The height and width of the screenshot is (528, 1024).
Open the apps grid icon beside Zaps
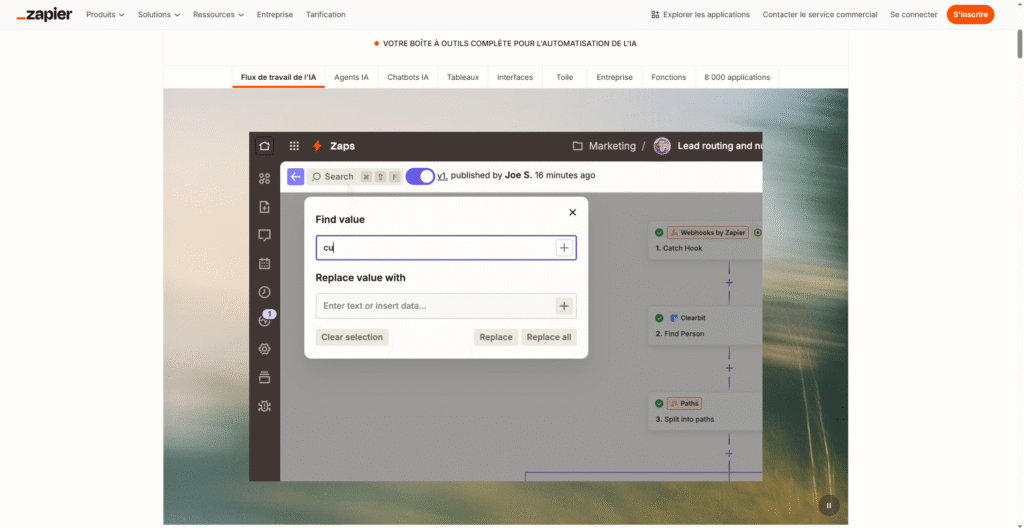click(x=294, y=146)
